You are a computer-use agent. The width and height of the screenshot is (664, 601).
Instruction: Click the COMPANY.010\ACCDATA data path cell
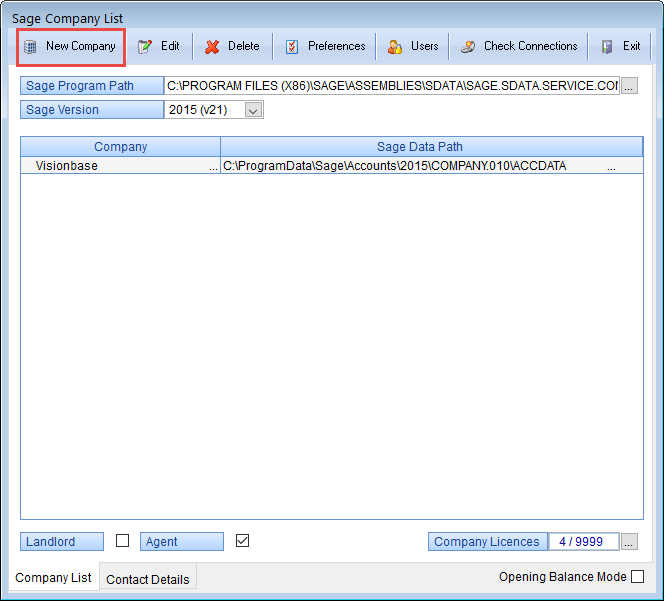(x=394, y=166)
